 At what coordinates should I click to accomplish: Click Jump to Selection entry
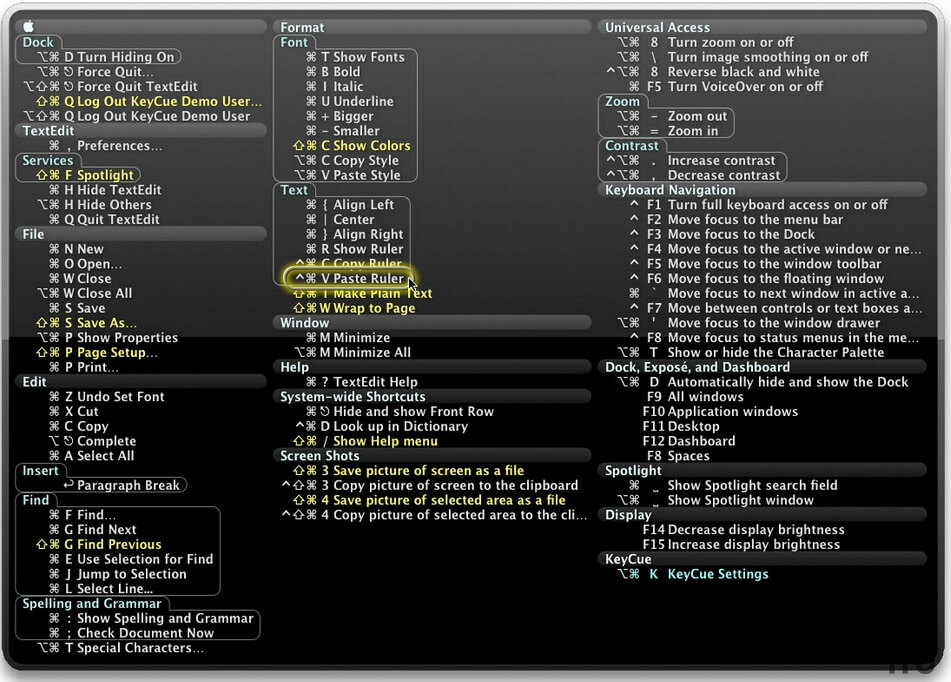(x=118, y=574)
